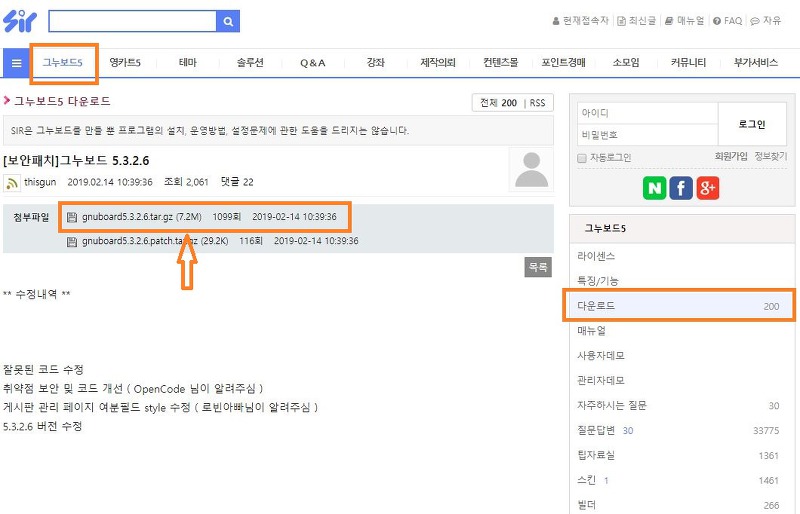Open the 포인트경매 menu tab
The height and width of the screenshot is (514, 800).
pyautogui.click(x=563, y=63)
